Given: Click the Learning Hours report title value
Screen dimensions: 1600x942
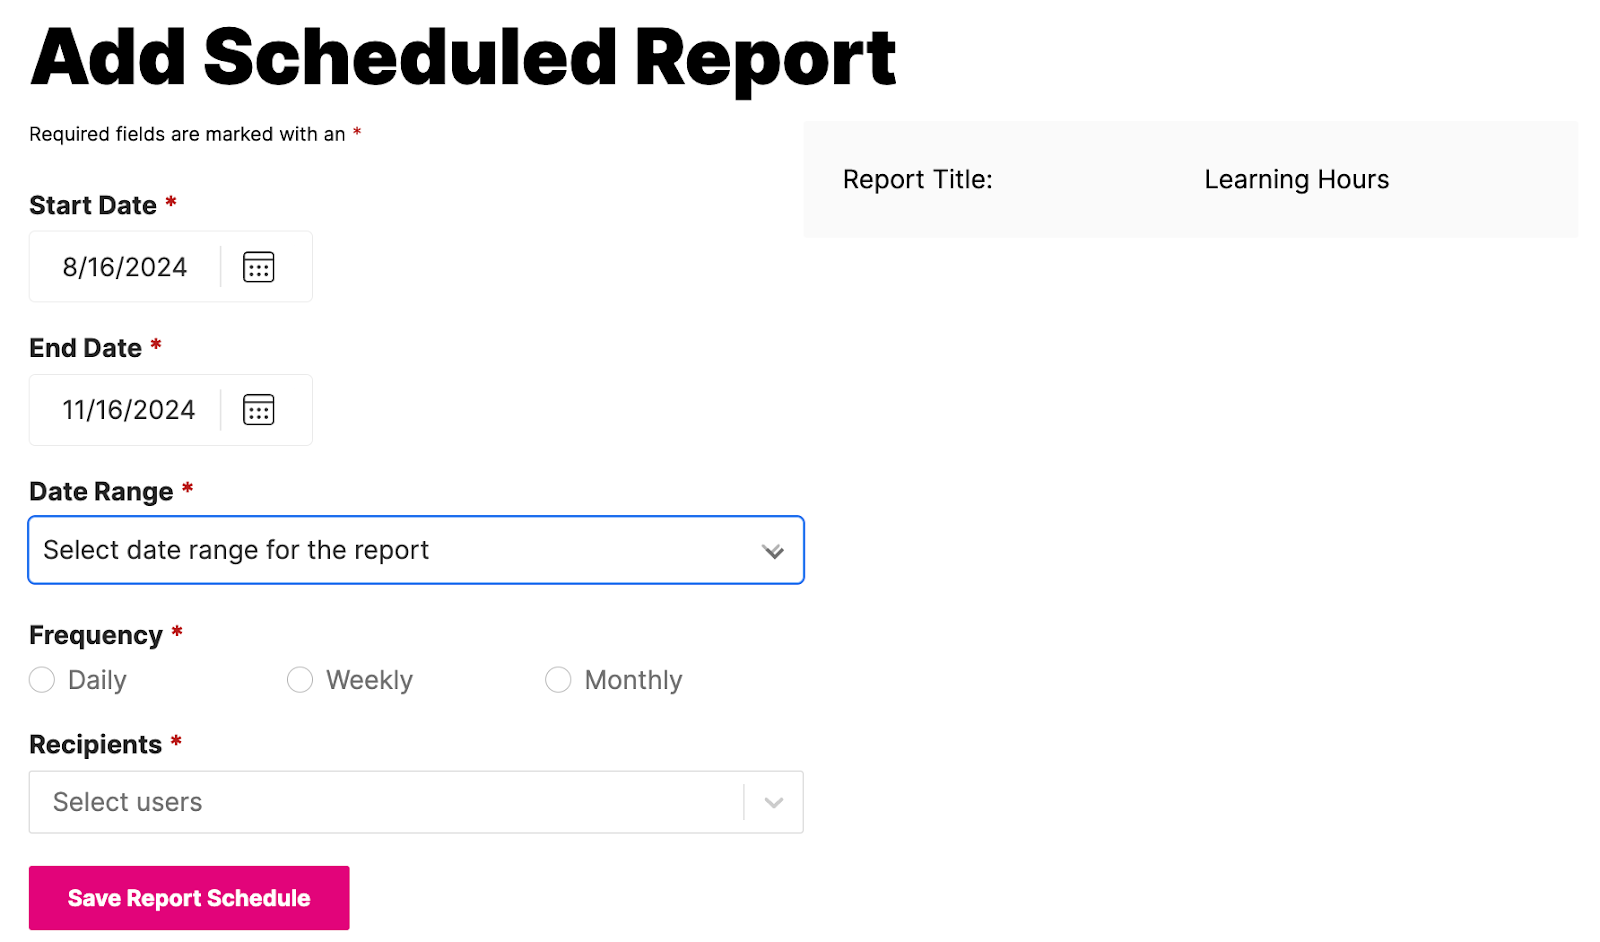Looking at the screenshot, I should (1296, 180).
